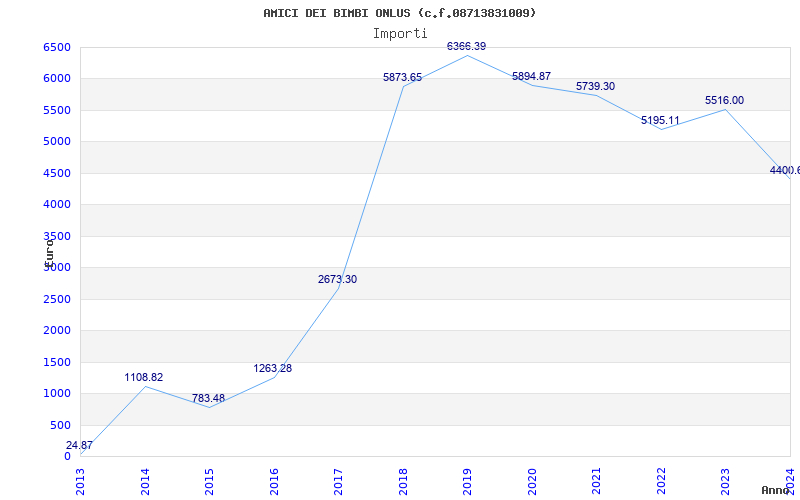Select the 783.48 data label
The height and width of the screenshot is (500, 800).
(x=208, y=398)
